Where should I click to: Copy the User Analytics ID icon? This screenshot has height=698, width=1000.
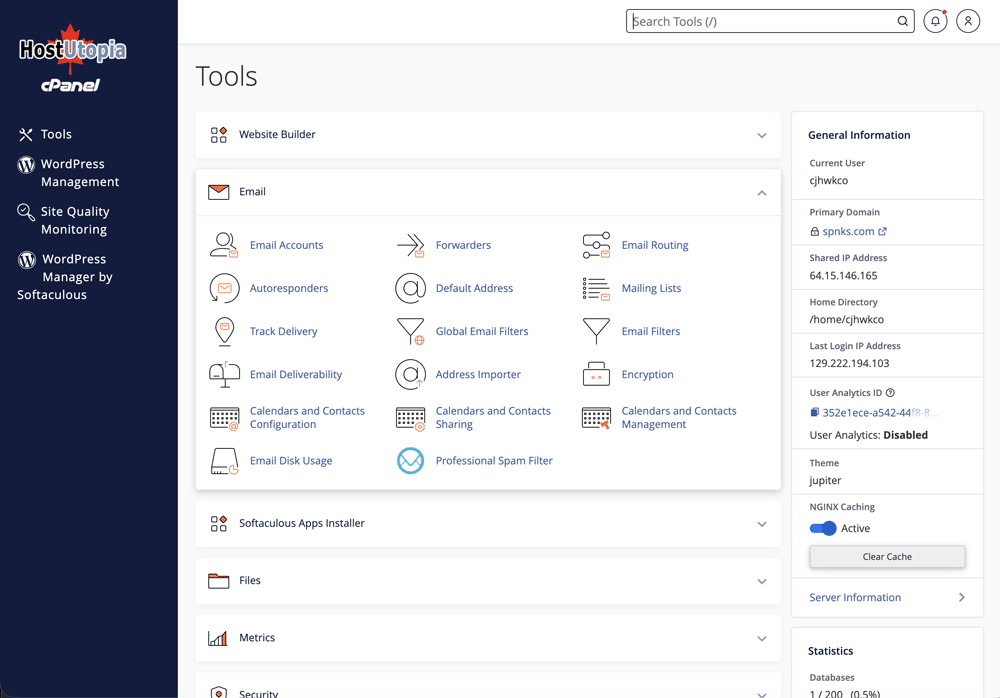[x=815, y=412]
